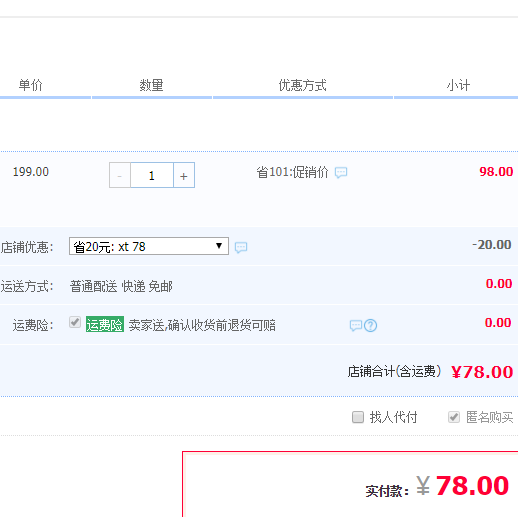Open the freight insurance help question icon
This screenshot has height=517, width=518.
tap(370, 325)
